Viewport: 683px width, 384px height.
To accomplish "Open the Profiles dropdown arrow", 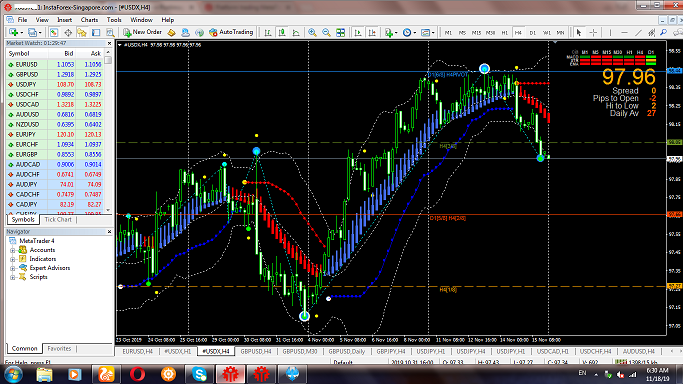I will coord(40,33).
